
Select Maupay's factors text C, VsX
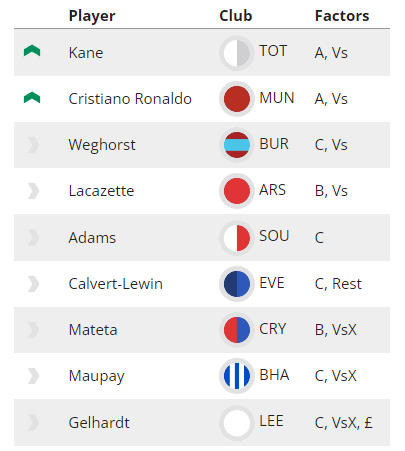[335, 376]
